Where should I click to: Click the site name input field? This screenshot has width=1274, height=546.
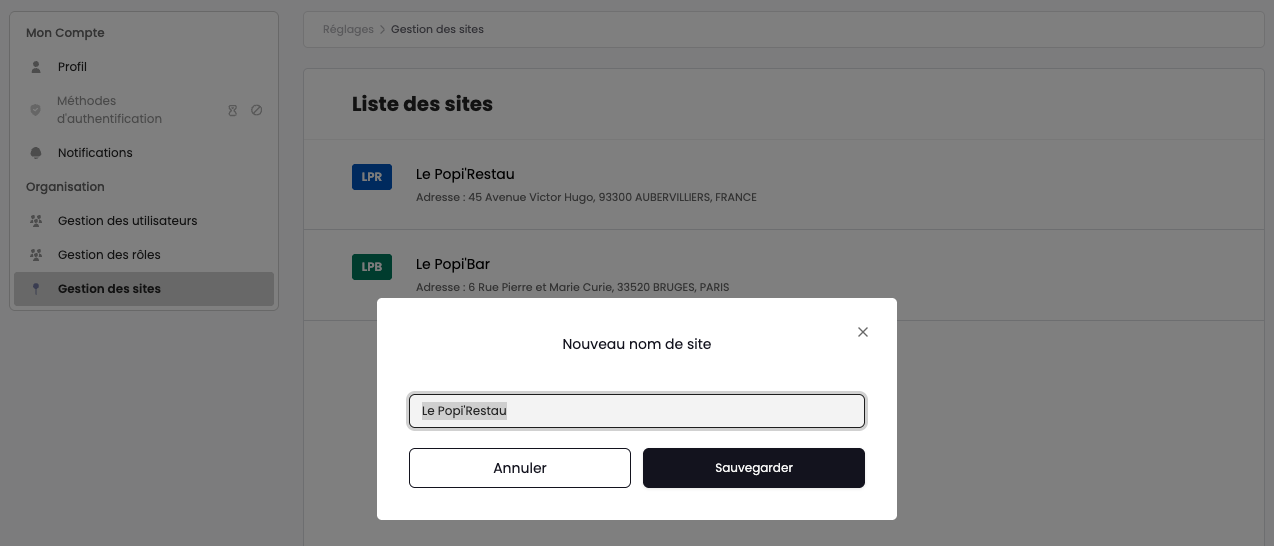click(637, 411)
